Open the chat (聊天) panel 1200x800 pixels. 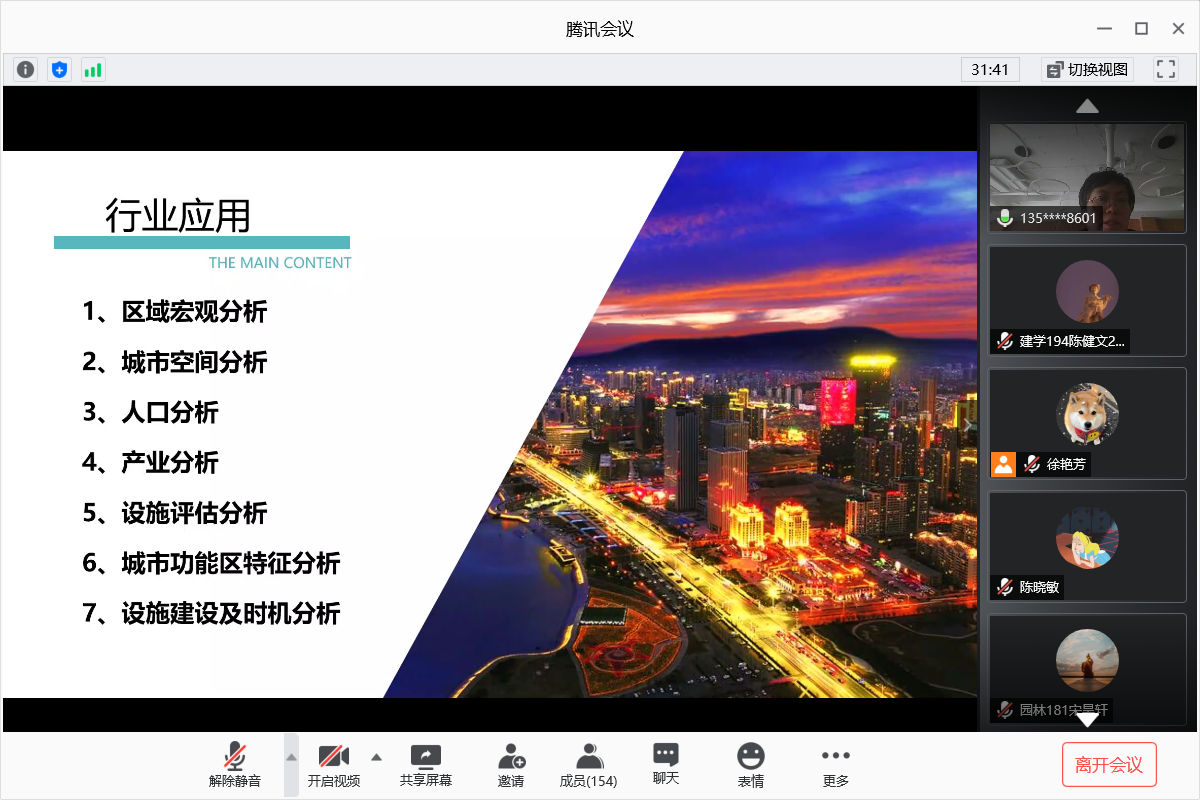pyautogui.click(x=666, y=765)
